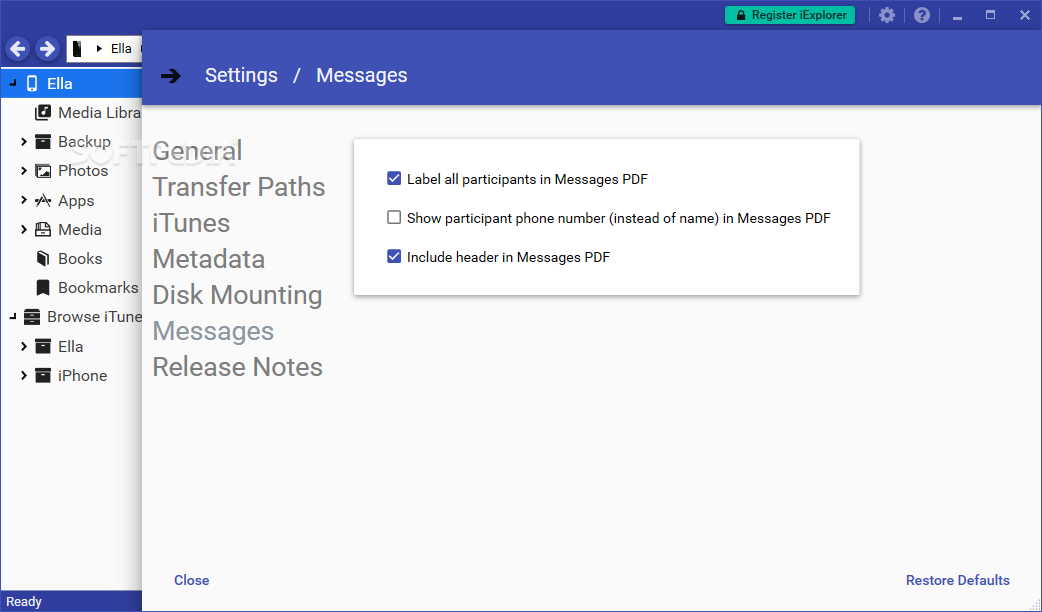
Task: Select the iPhone backup label
Action: pos(82,375)
